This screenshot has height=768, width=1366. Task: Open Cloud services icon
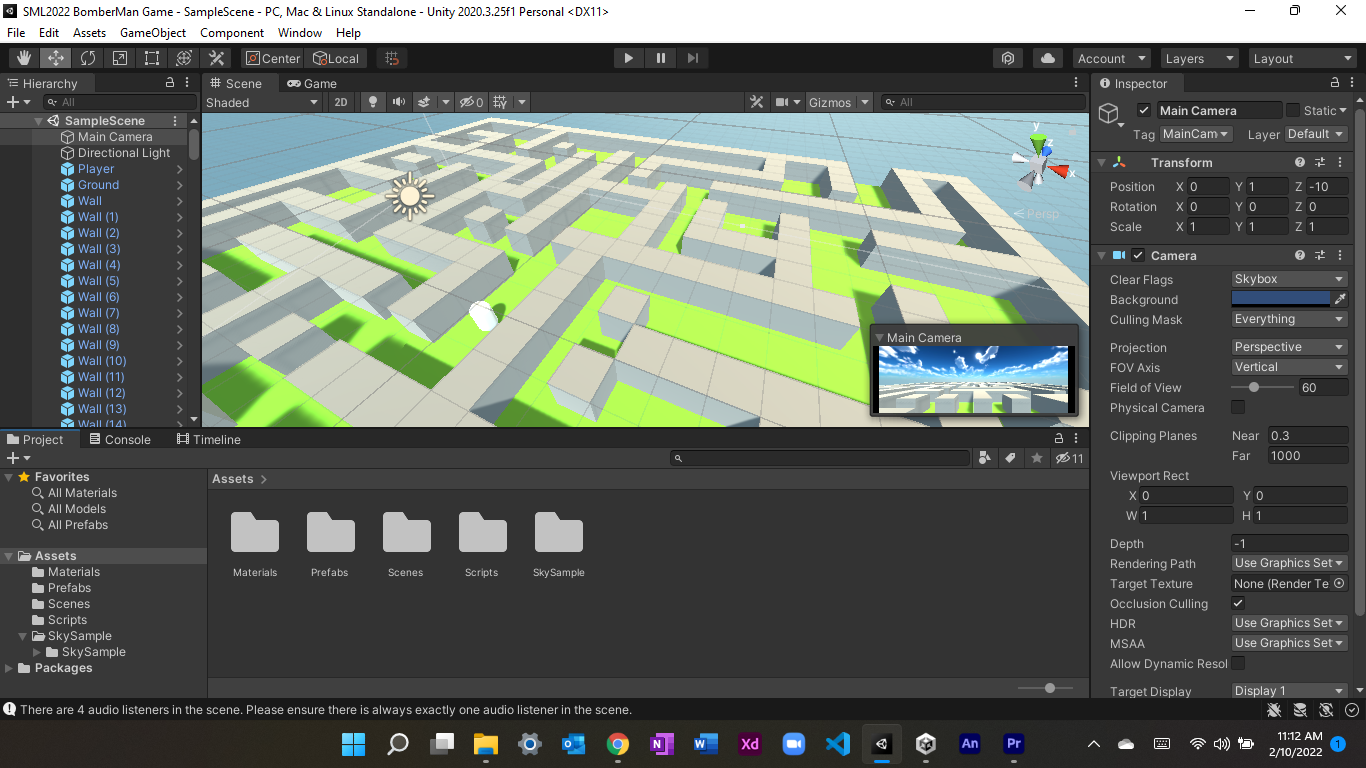tap(1048, 58)
